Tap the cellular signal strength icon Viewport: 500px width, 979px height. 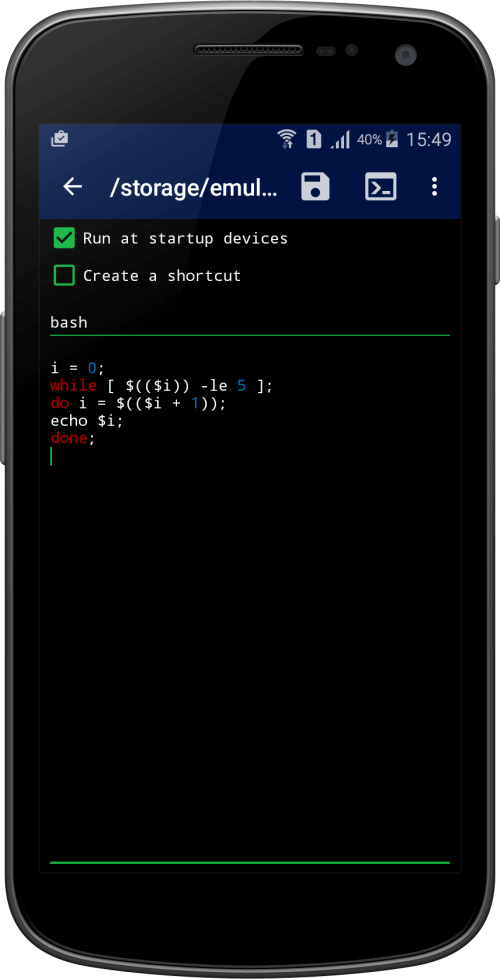[x=340, y=139]
